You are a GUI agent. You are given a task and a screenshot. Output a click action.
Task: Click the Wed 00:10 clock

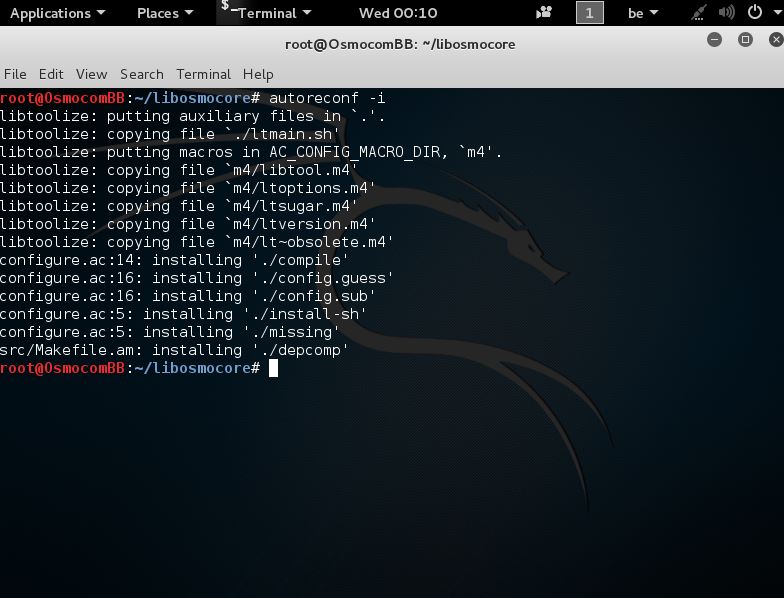click(398, 13)
